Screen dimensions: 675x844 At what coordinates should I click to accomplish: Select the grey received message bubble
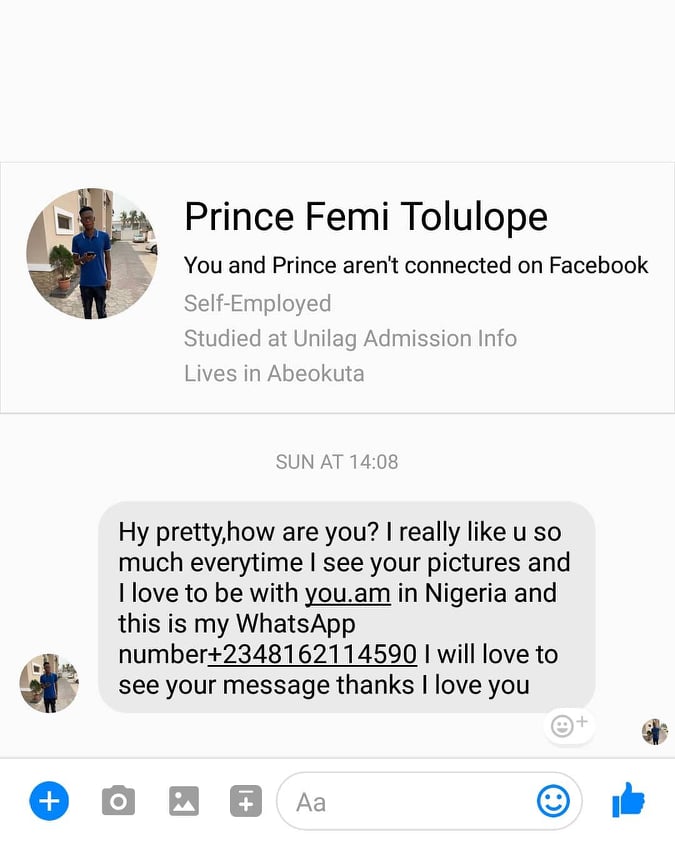(x=347, y=607)
